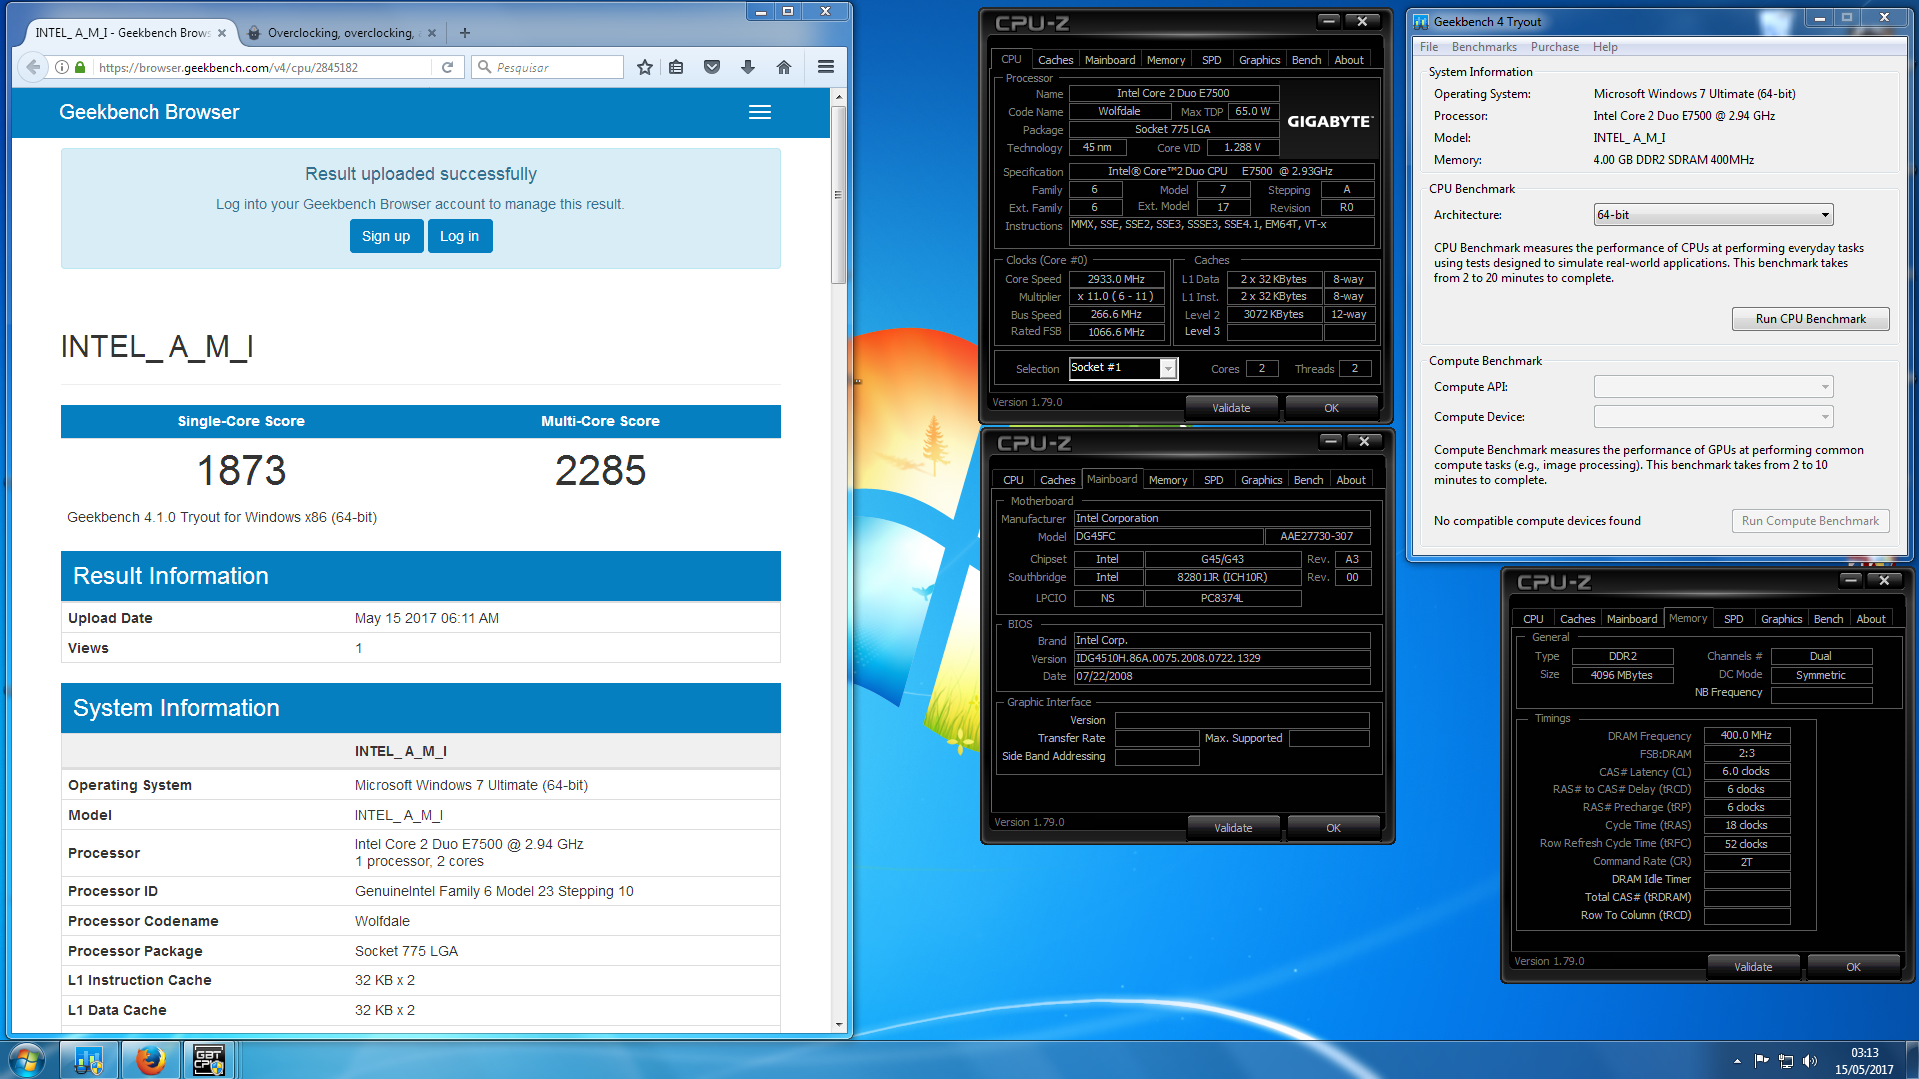Screen dimensions: 1919x1079
Task: Open Mainboard tab in Memory CPU-Z window
Action: tap(1631, 619)
